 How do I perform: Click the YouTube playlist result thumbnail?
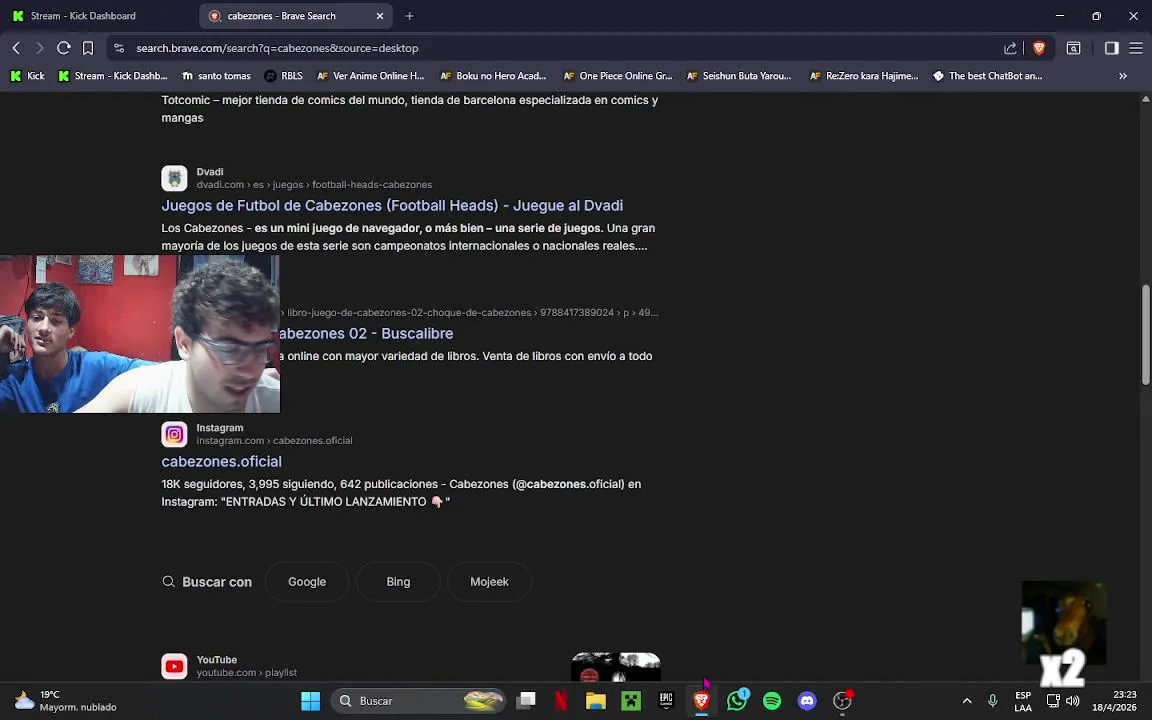point(616,667)
